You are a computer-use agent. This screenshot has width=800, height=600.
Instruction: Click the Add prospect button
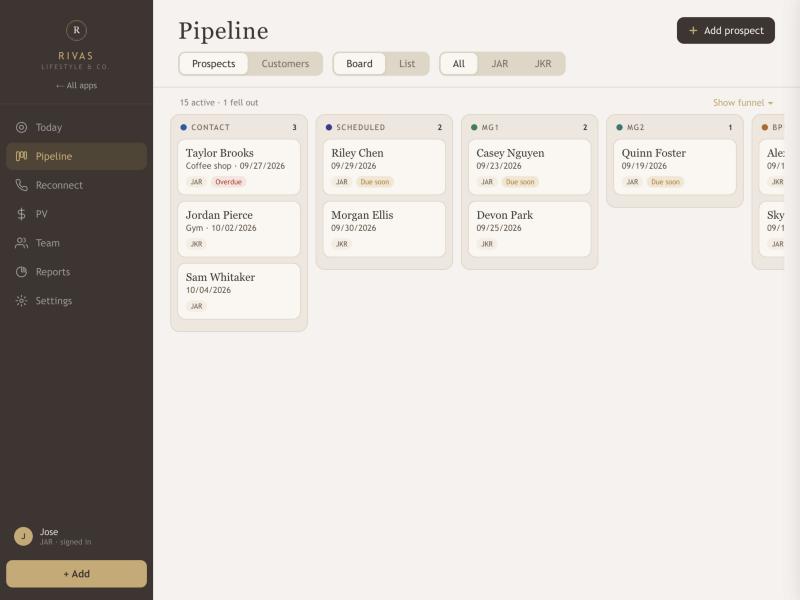(x=726, y=31)
